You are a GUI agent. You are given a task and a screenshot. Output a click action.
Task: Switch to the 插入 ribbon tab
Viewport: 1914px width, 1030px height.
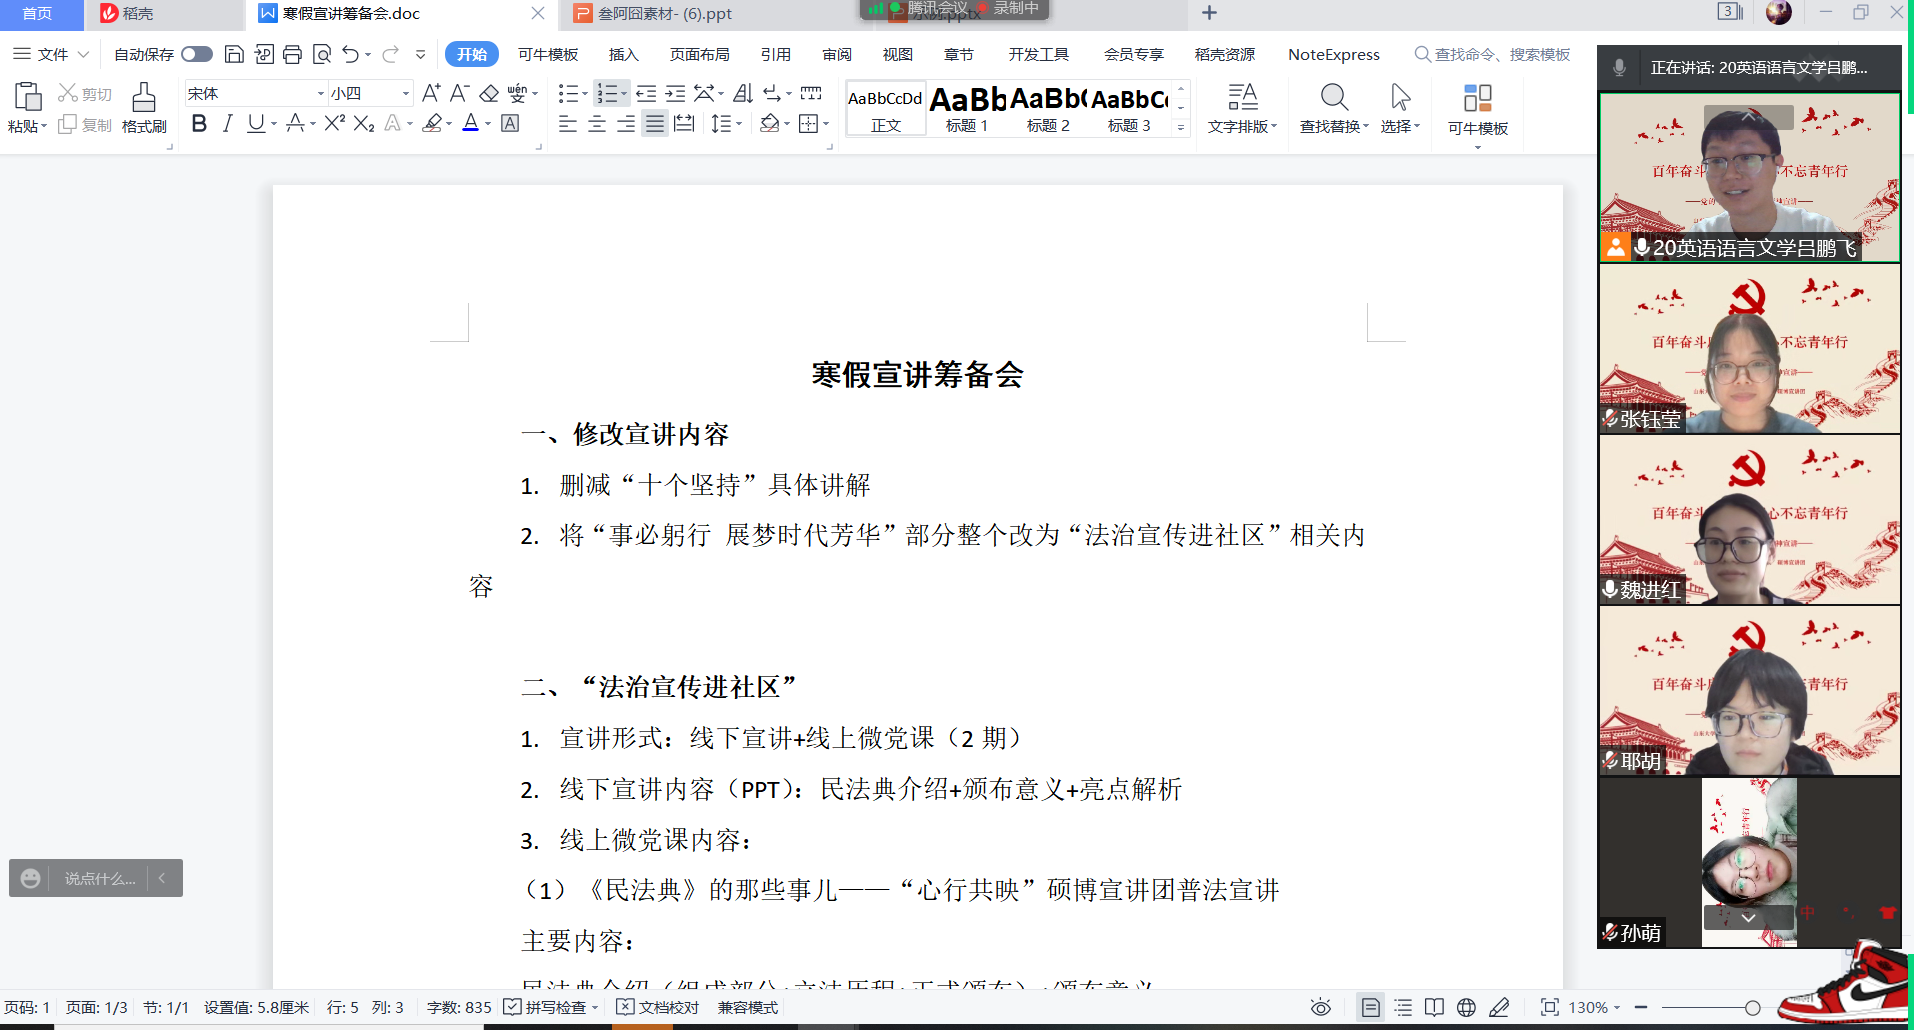tap(623, 54)
